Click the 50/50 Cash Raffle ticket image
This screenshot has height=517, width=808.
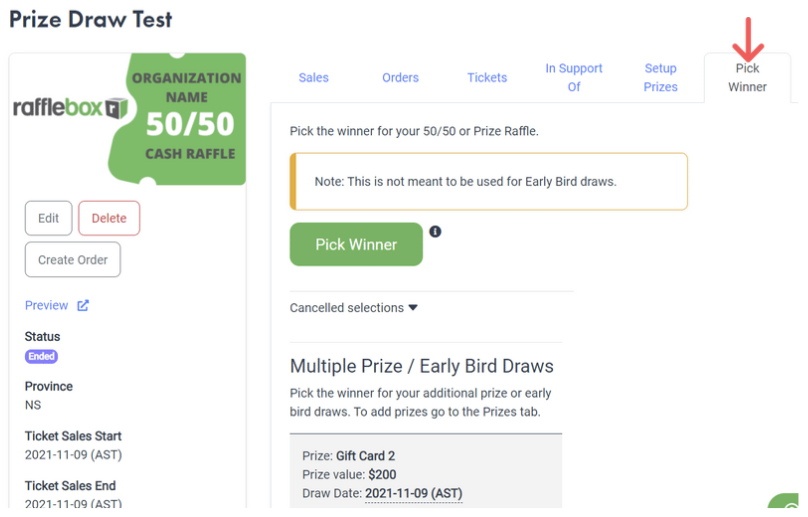tap(177, 119)
